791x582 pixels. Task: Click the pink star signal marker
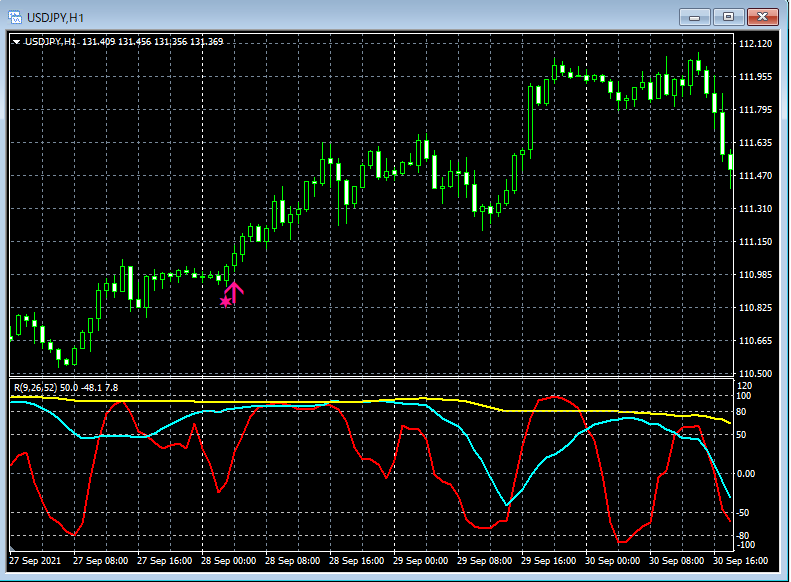coord(225,300)
